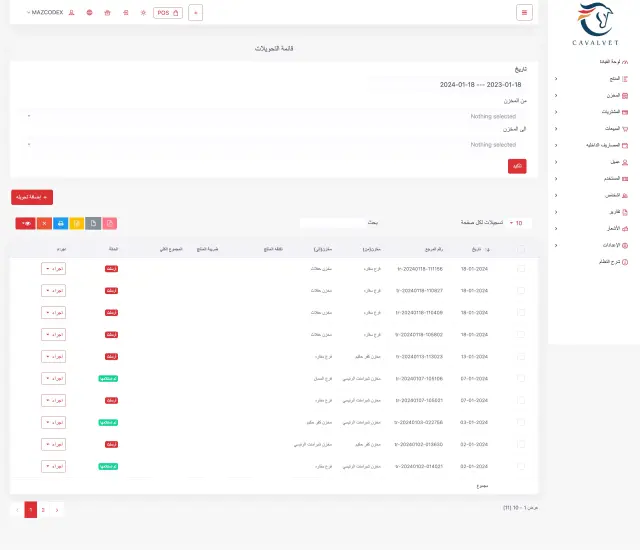Screen dimensions: 640x550
Task: Open the red column visibility eye button
Action: [25, 224]
